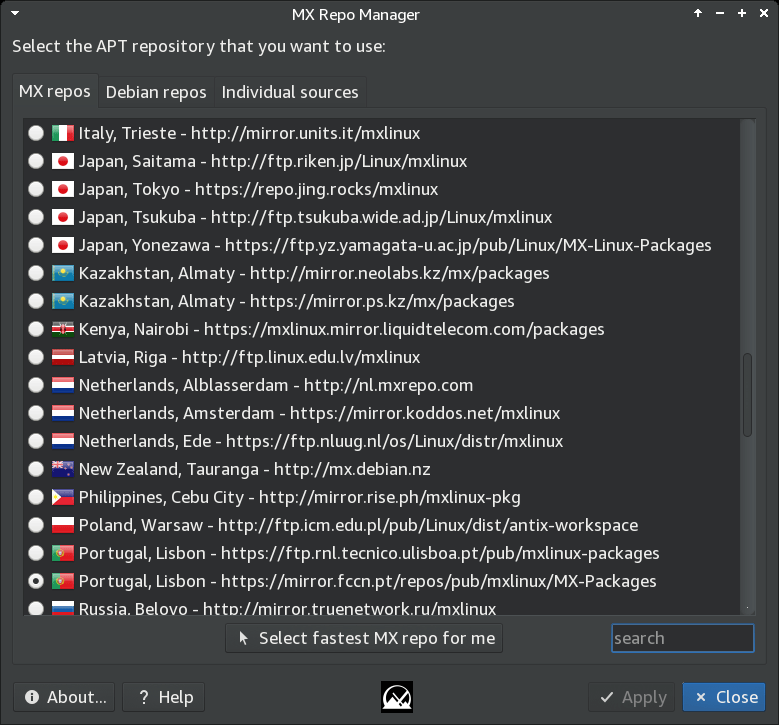Click the repo list vertical scrollbar handle

(x=747, y=395)
